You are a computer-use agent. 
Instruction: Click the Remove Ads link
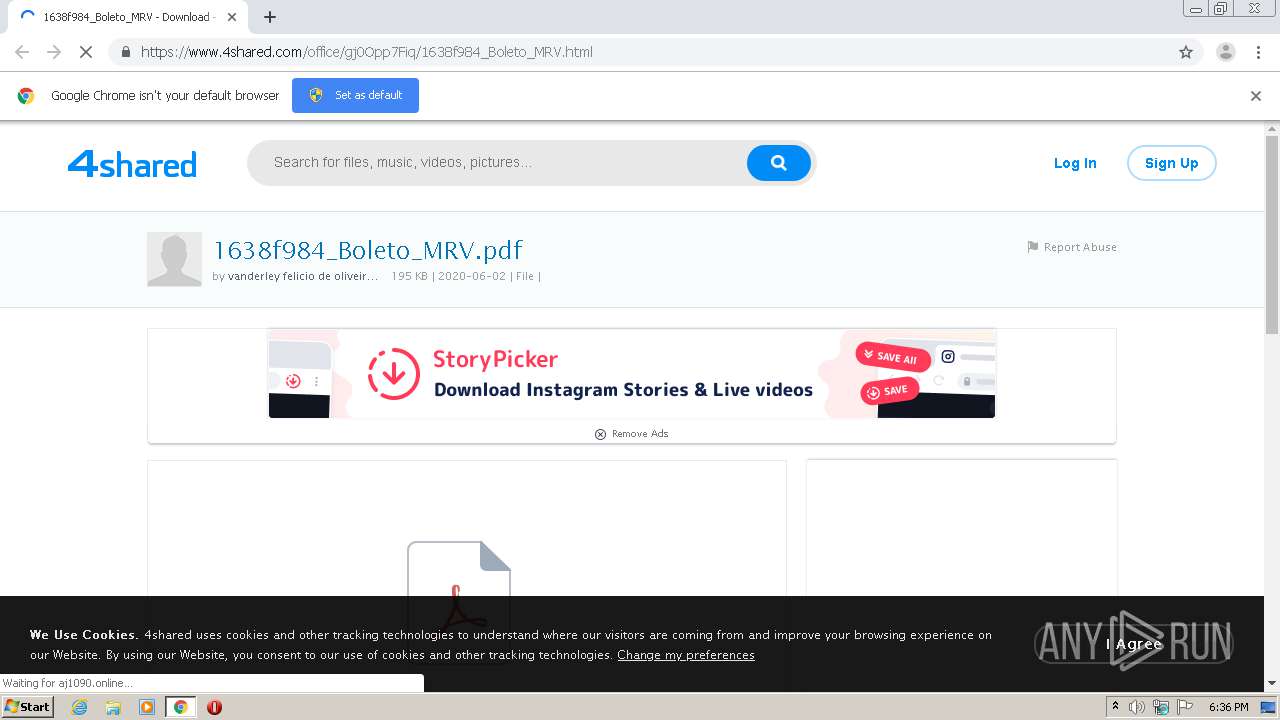[631, 434]
